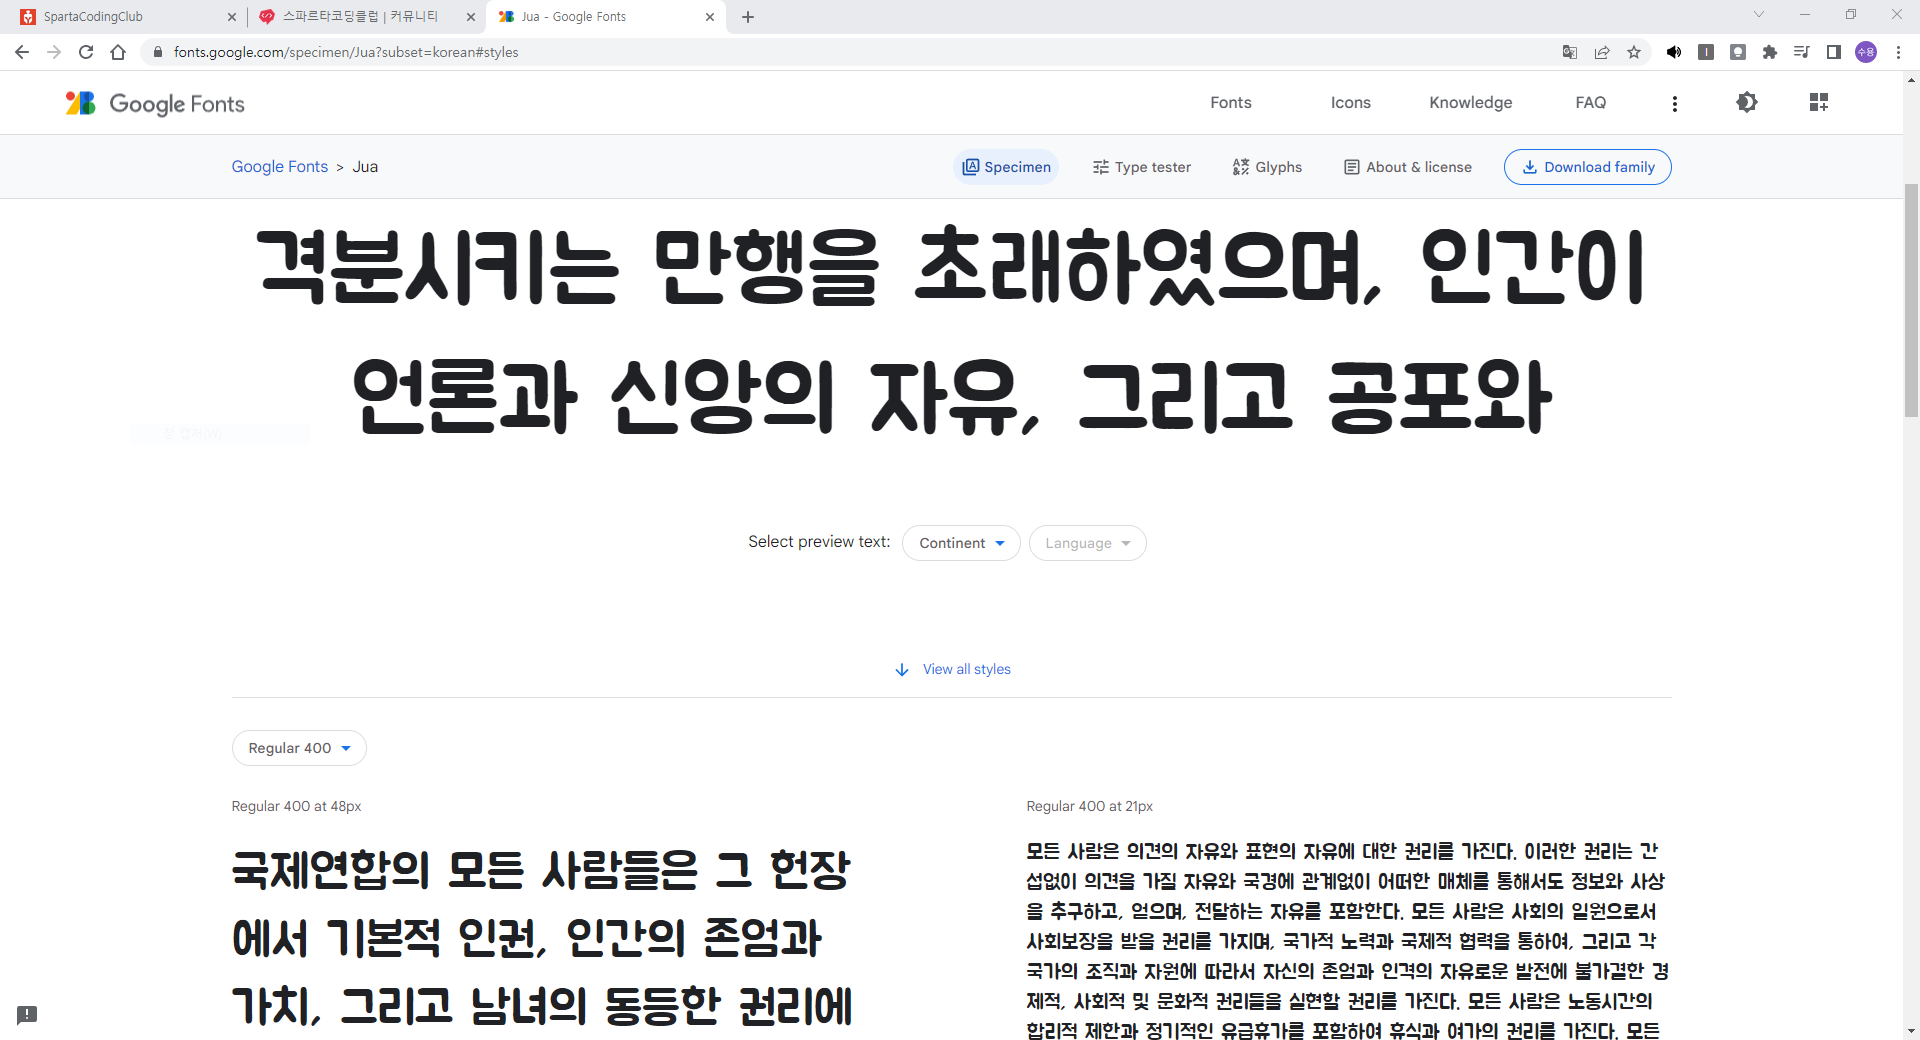
Task: Select the Glyphs tab
Action: pyautogui.click(x=1267, y=167)
